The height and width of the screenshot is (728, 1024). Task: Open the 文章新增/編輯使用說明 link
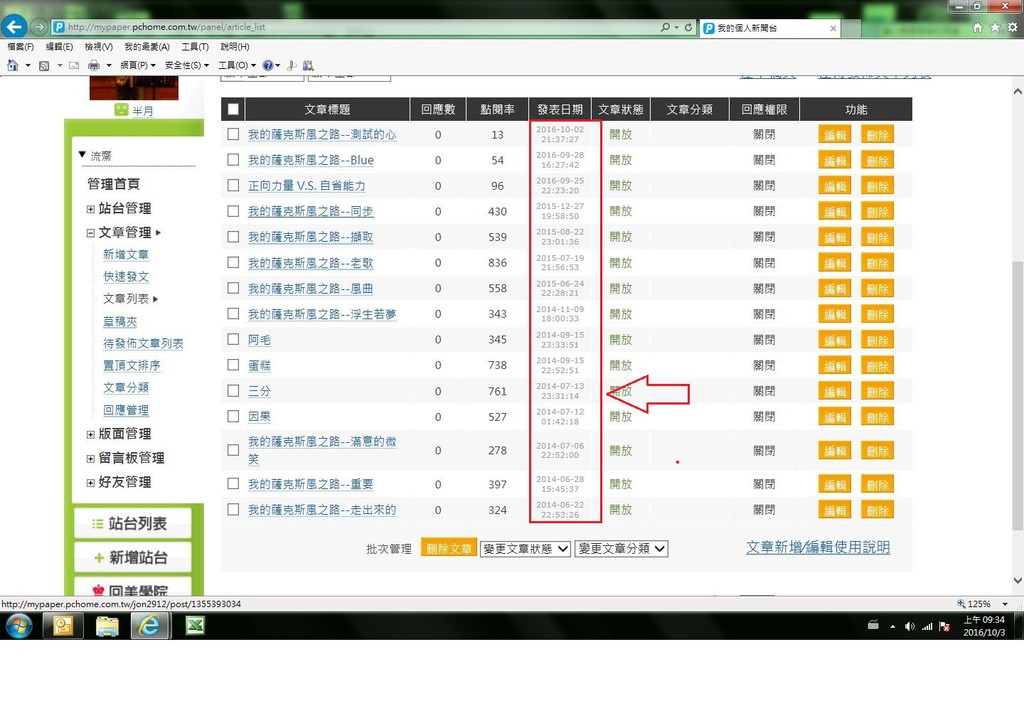tap(817, 548)
